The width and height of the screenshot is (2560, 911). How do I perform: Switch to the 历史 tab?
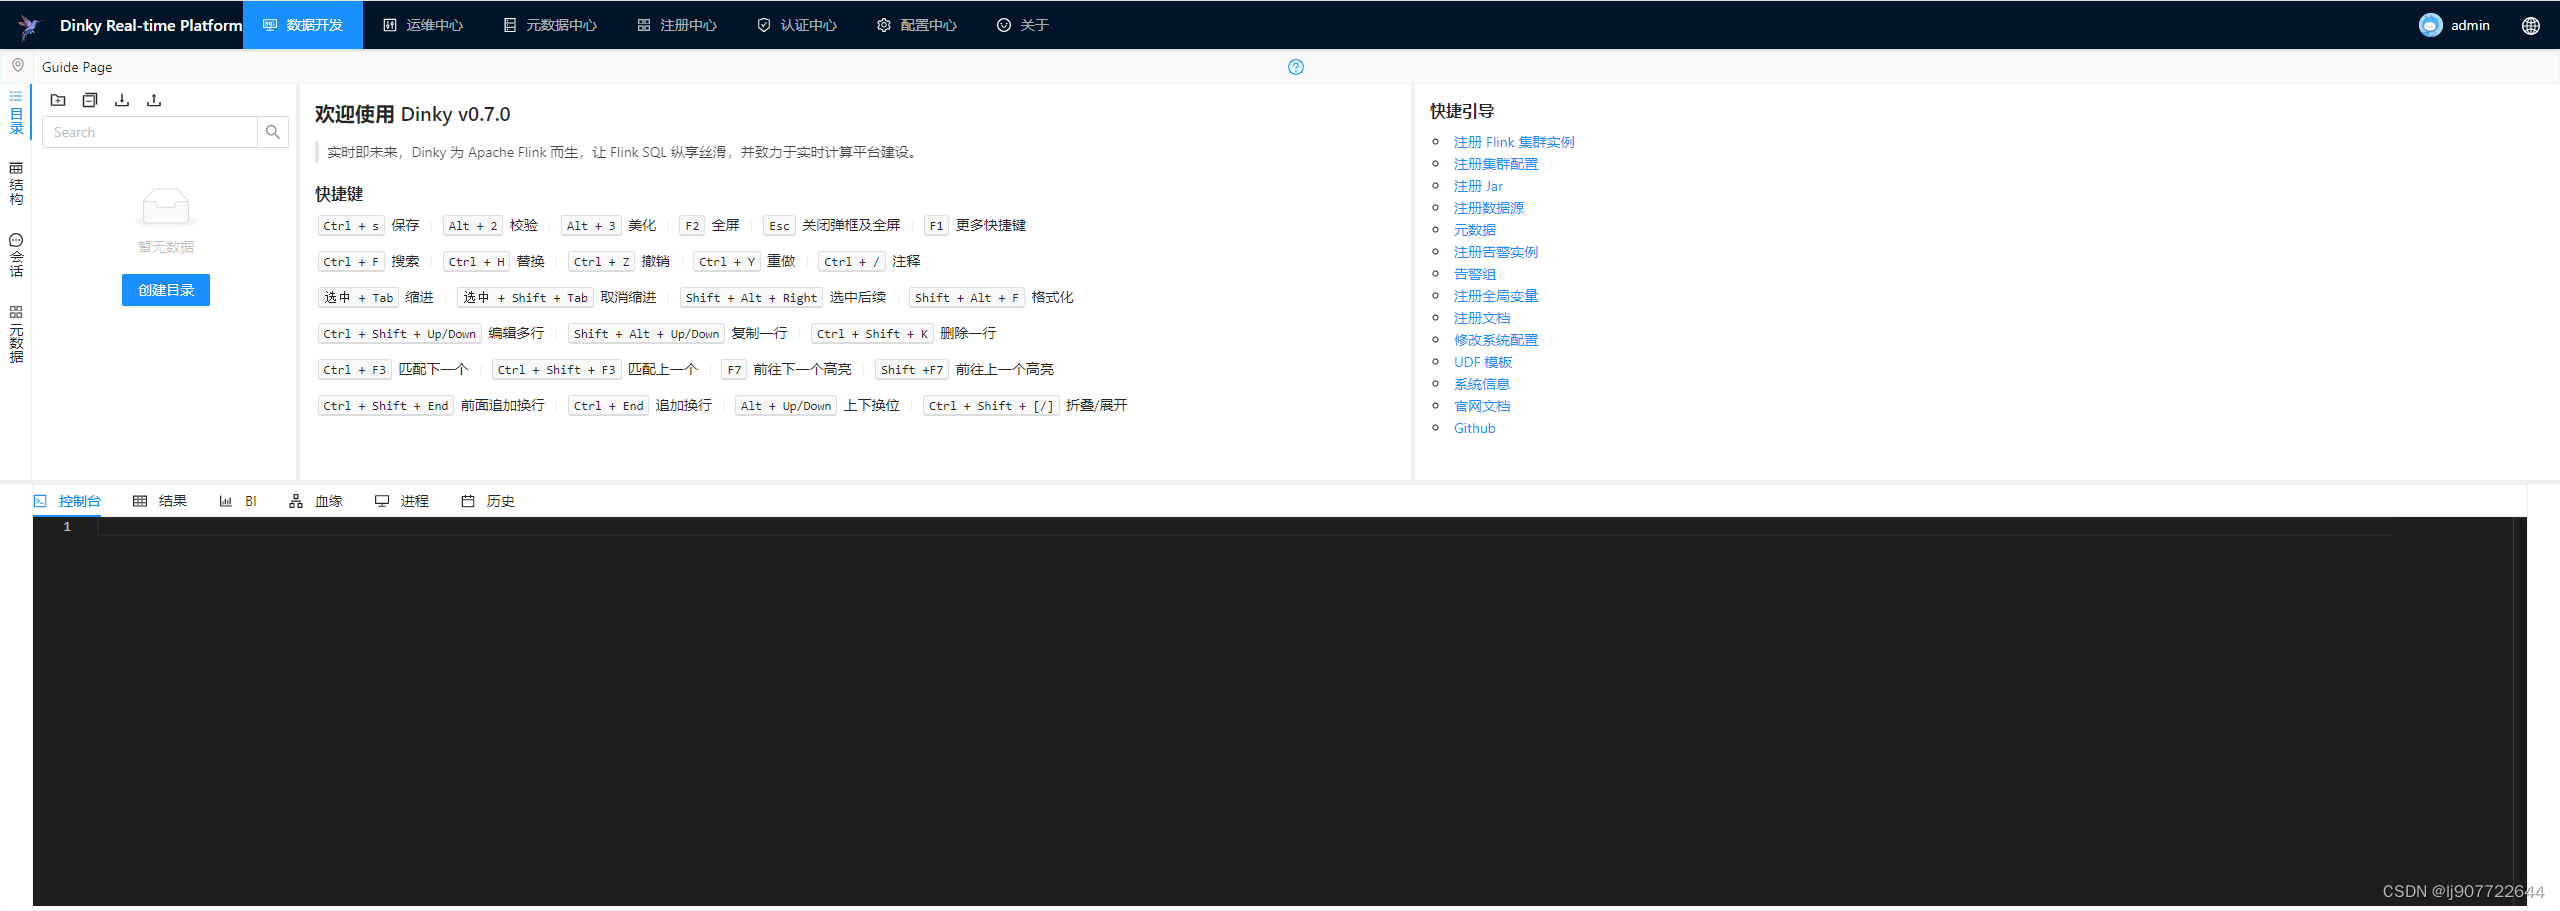[488, 501]
